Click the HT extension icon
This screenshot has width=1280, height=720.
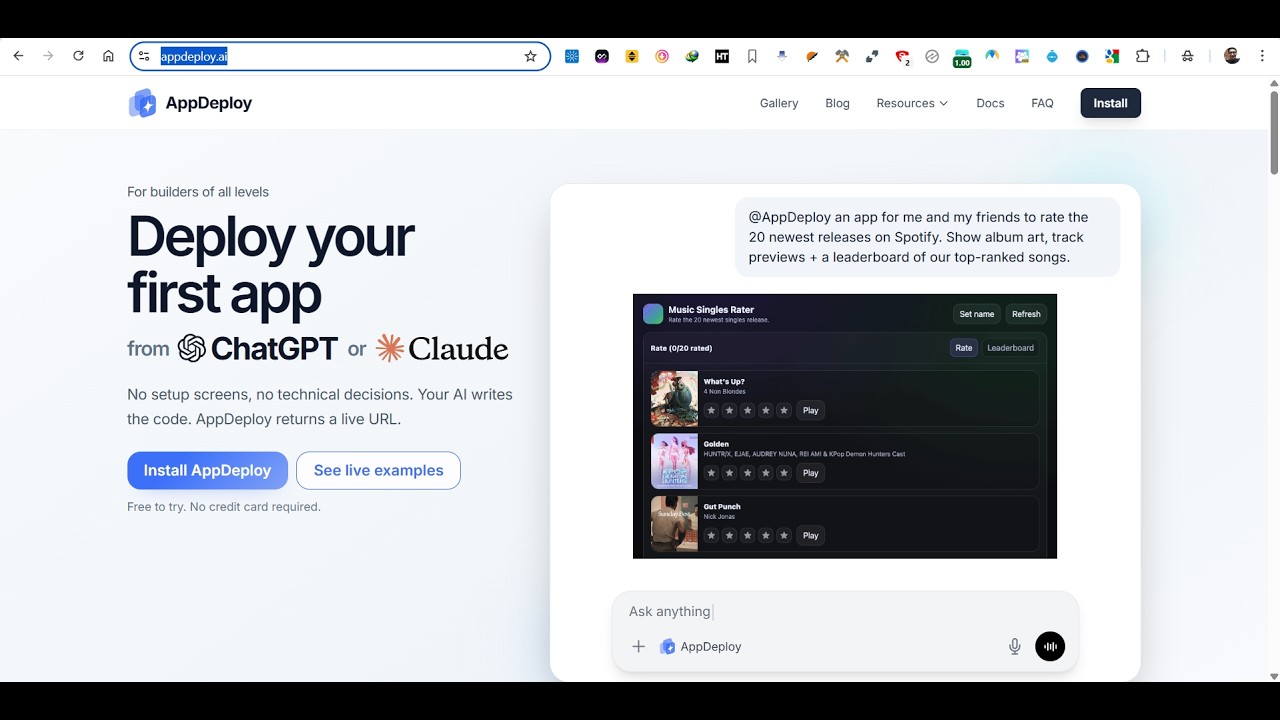pos(722,56)
